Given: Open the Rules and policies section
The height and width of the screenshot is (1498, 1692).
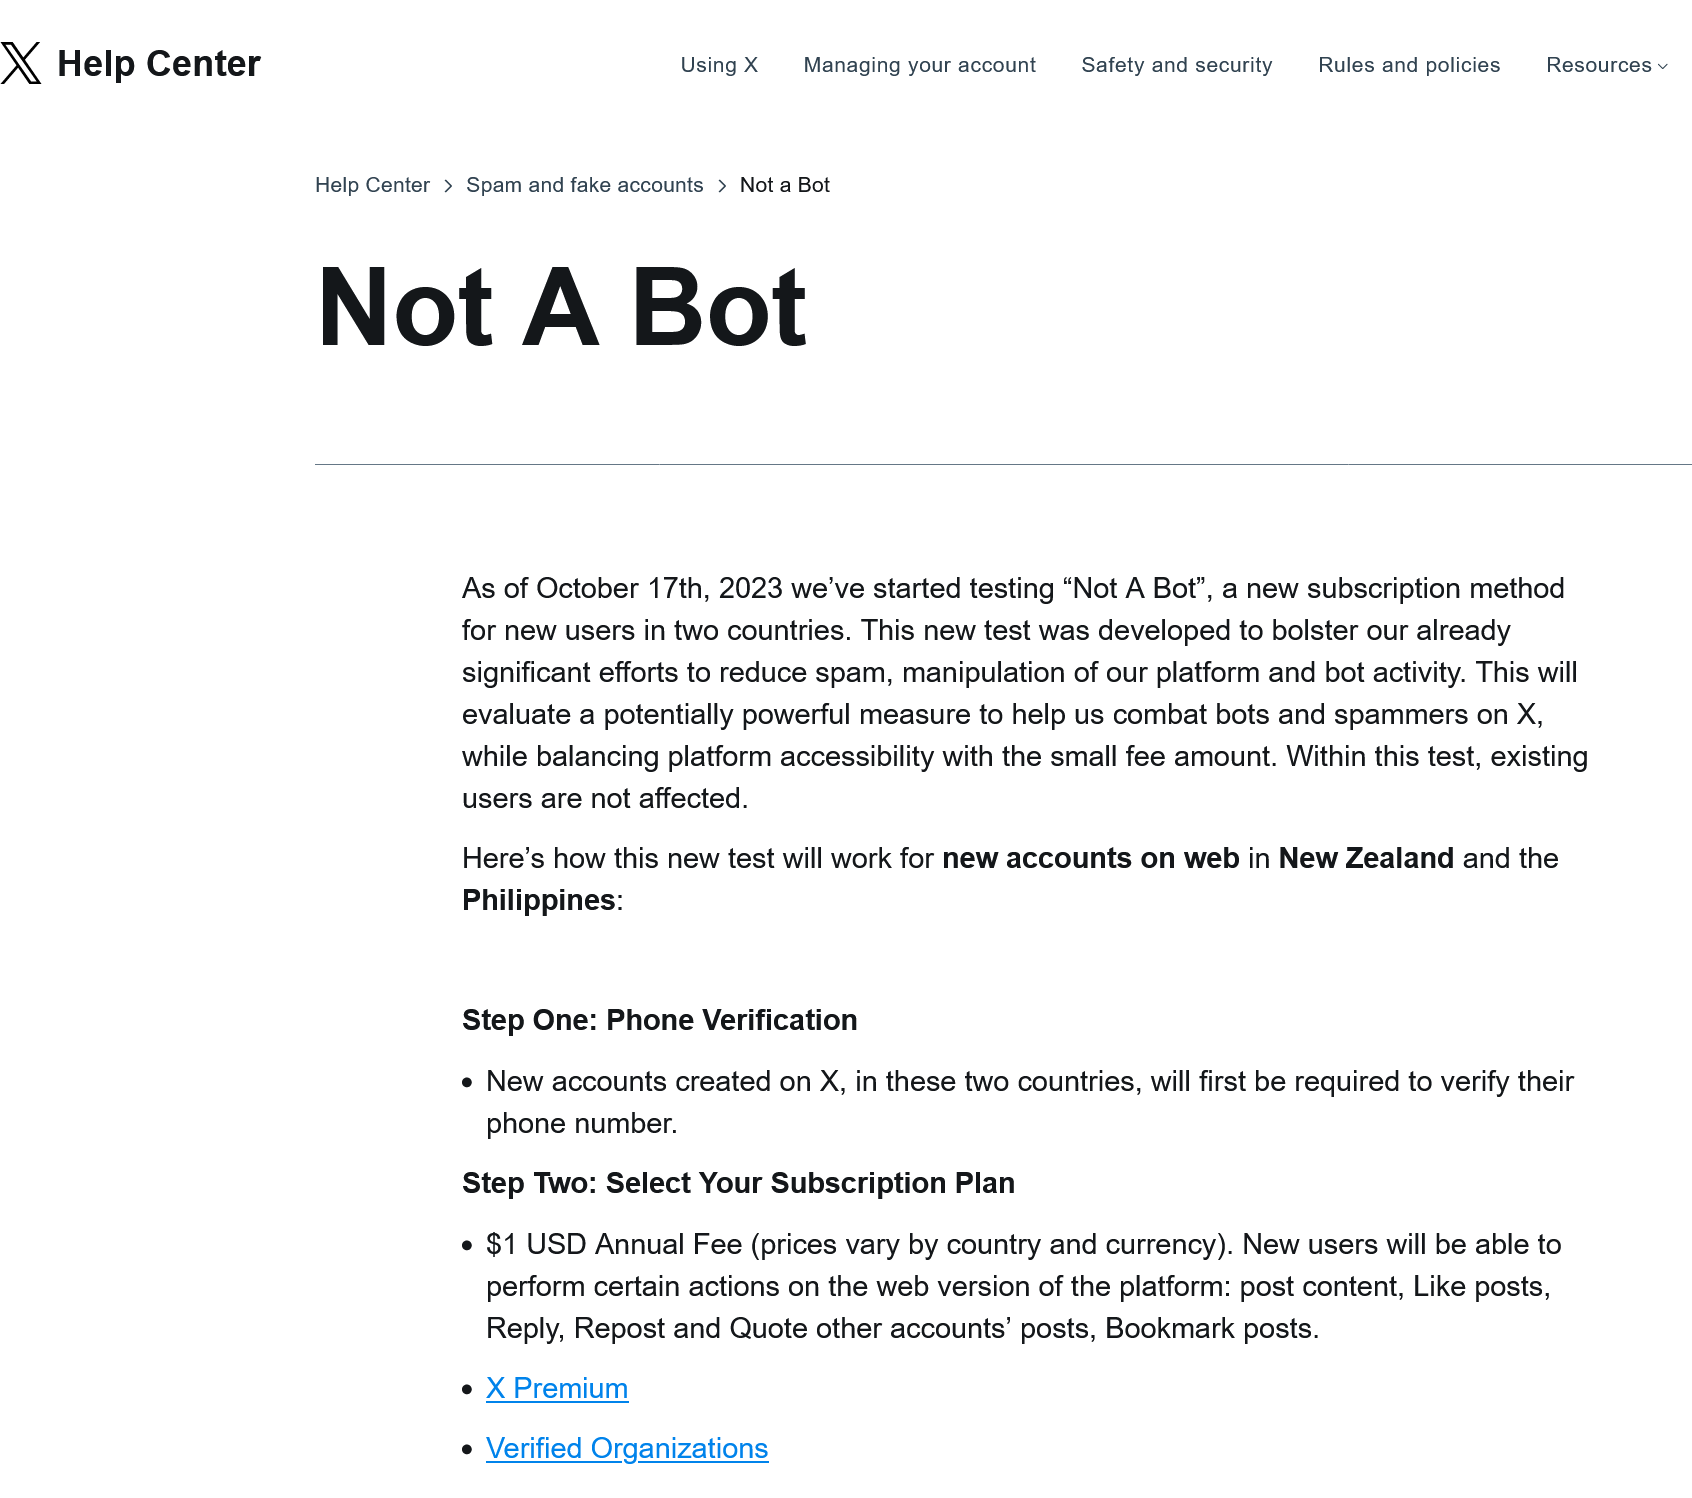Looking at the screenshot, I should [1408, 65].
